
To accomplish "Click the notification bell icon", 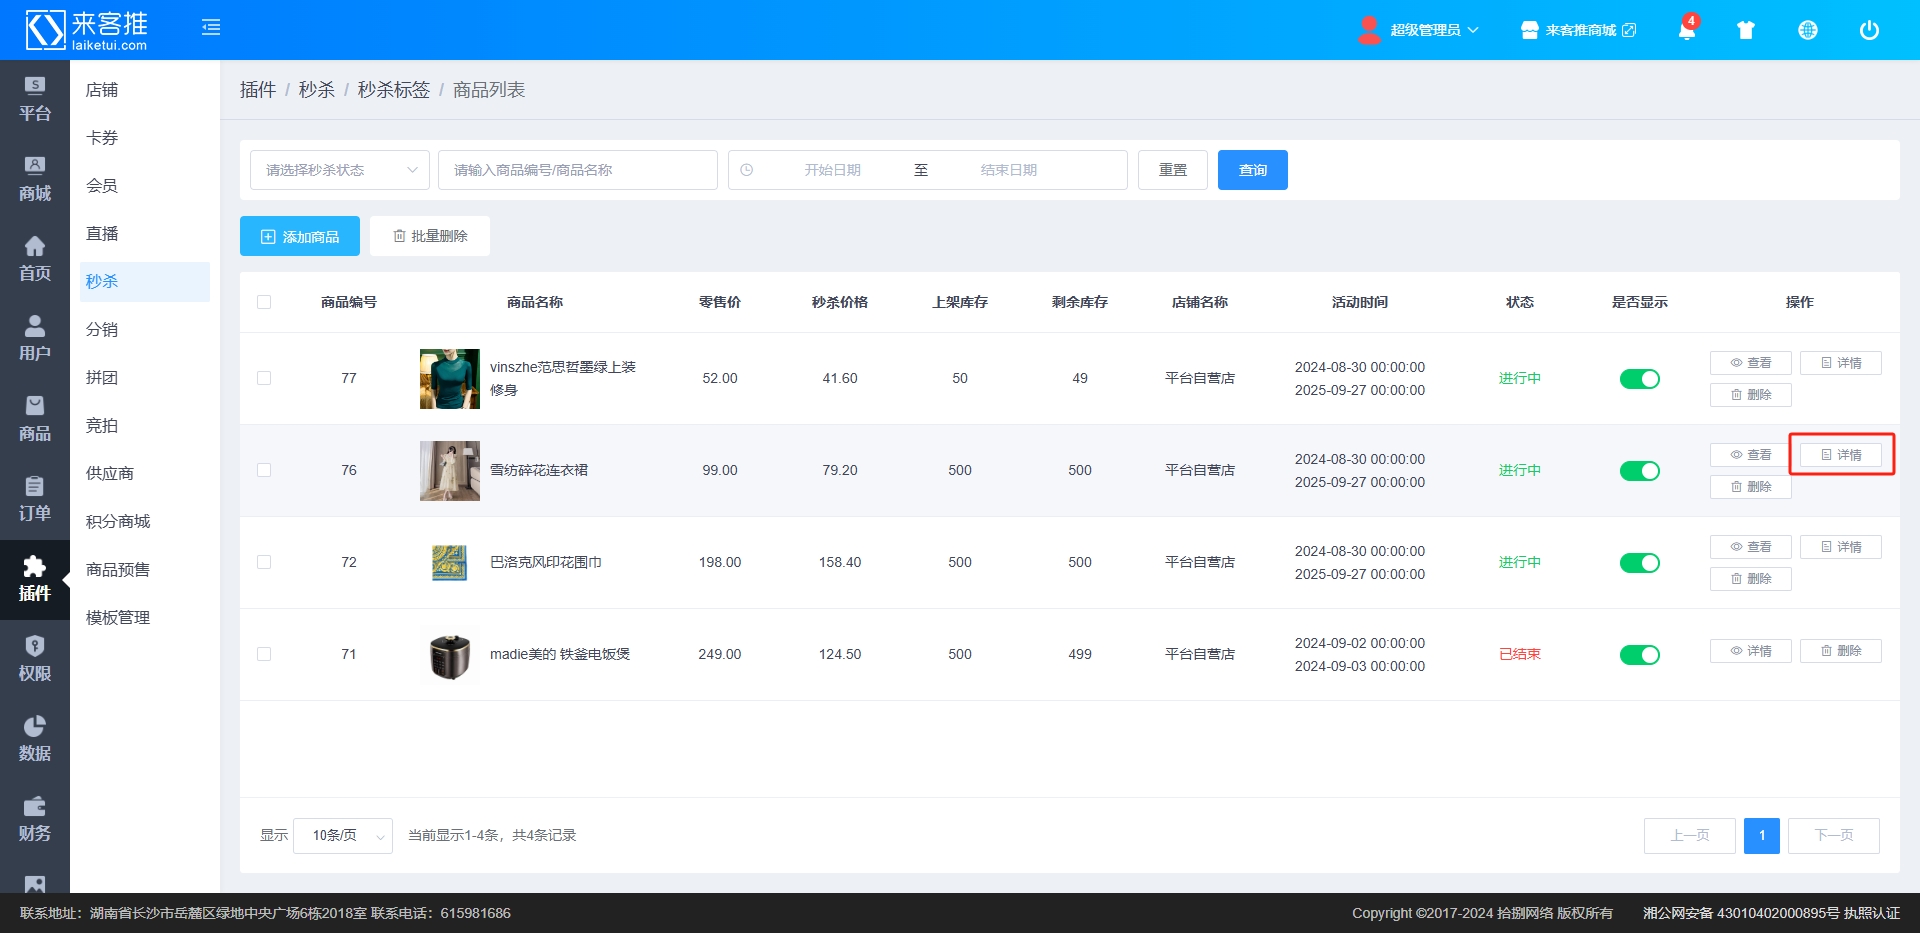I will [x=1686, y=30].
